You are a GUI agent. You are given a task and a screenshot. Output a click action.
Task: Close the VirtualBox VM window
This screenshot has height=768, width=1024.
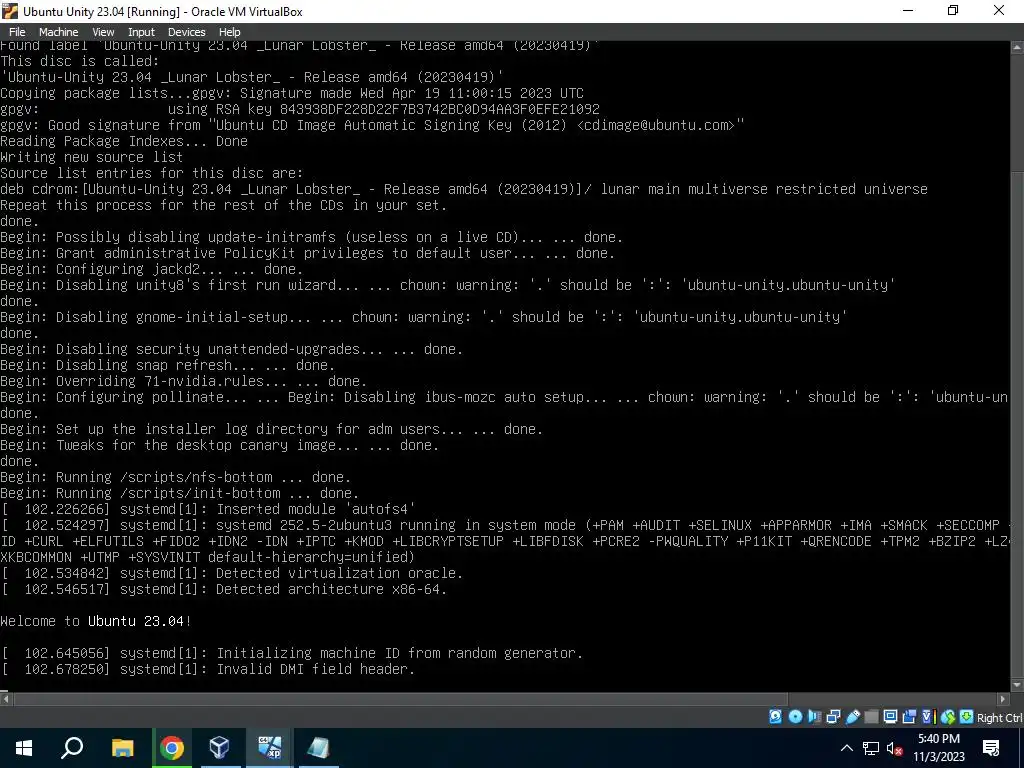(x=999, y=10)
